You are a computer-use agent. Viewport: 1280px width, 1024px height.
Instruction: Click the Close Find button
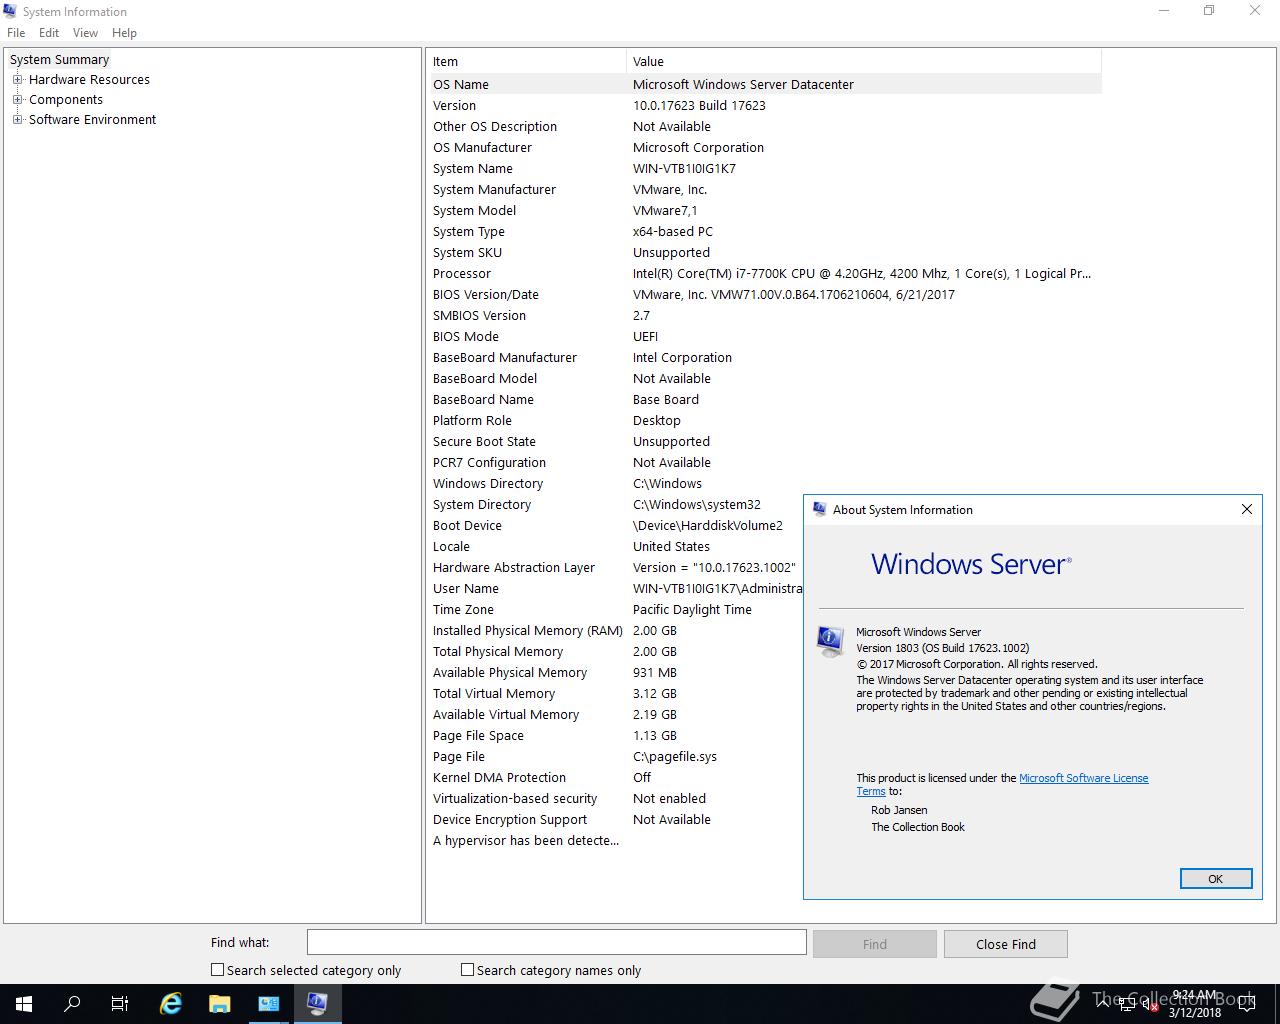pos(1006,944)
